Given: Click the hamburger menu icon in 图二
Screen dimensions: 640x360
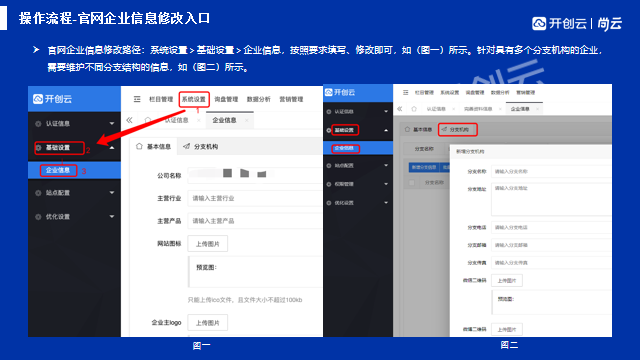Looking at the screenshot, I should [x=405, y=93].
